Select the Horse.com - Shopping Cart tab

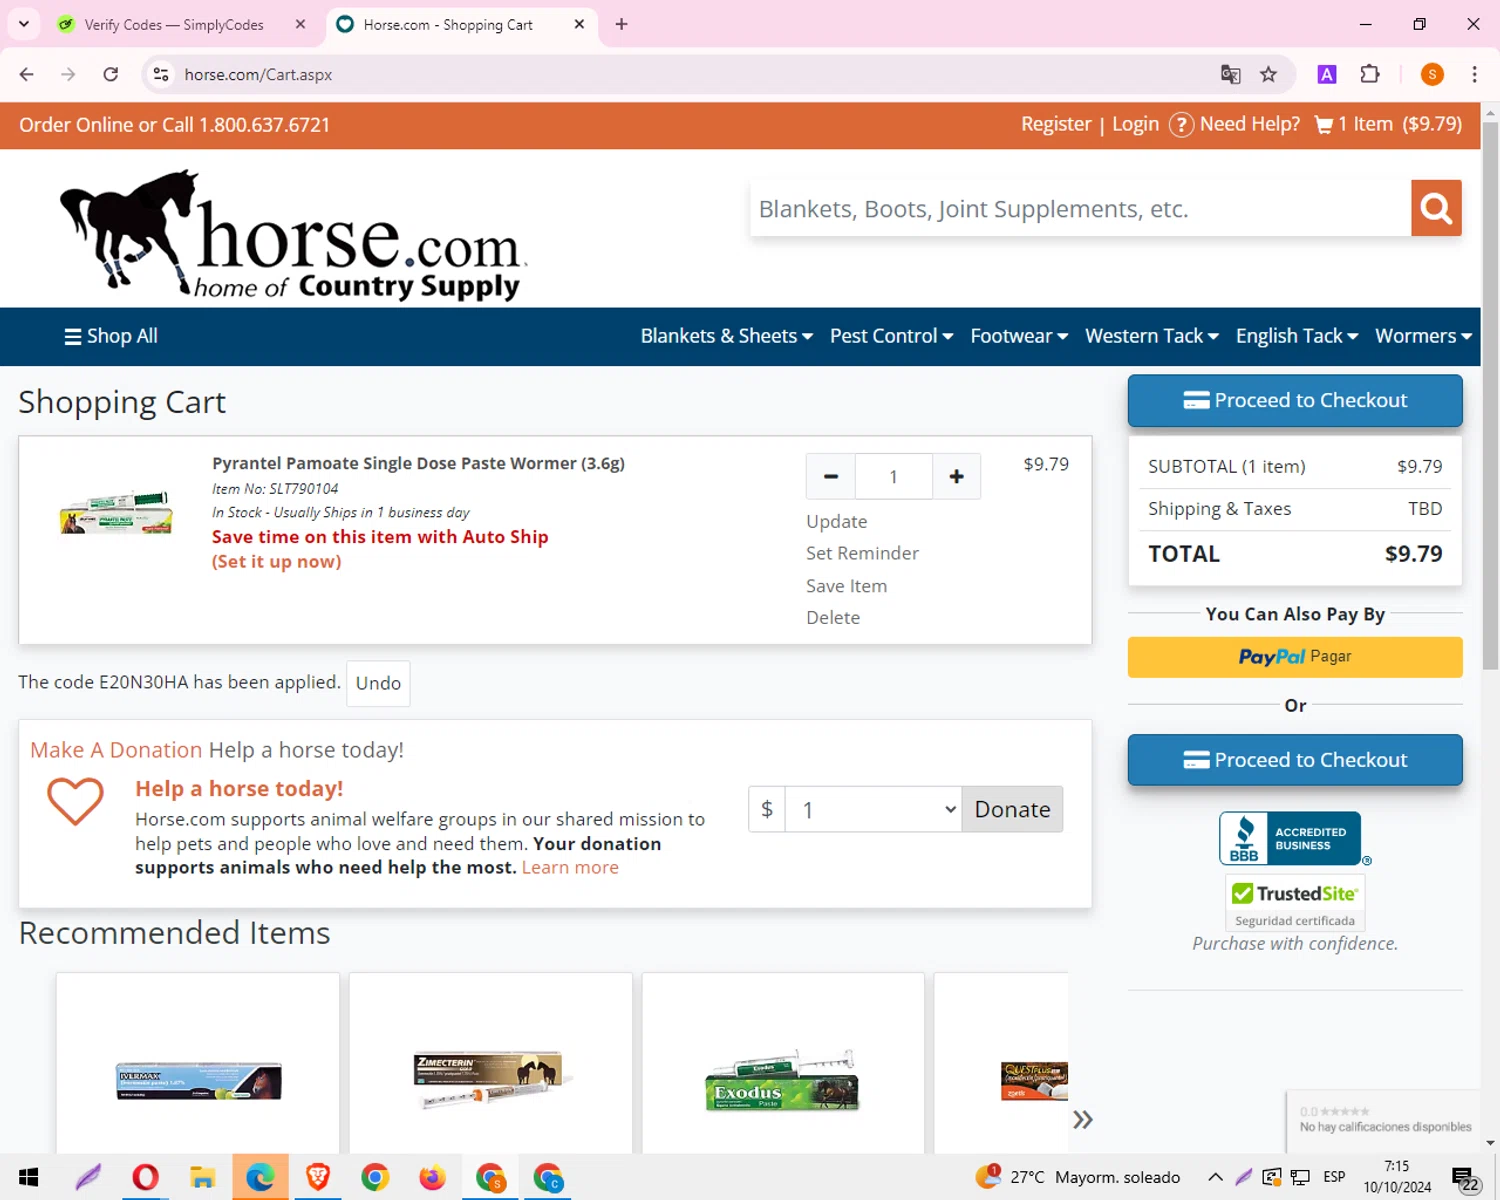click(x=448, y=24)
